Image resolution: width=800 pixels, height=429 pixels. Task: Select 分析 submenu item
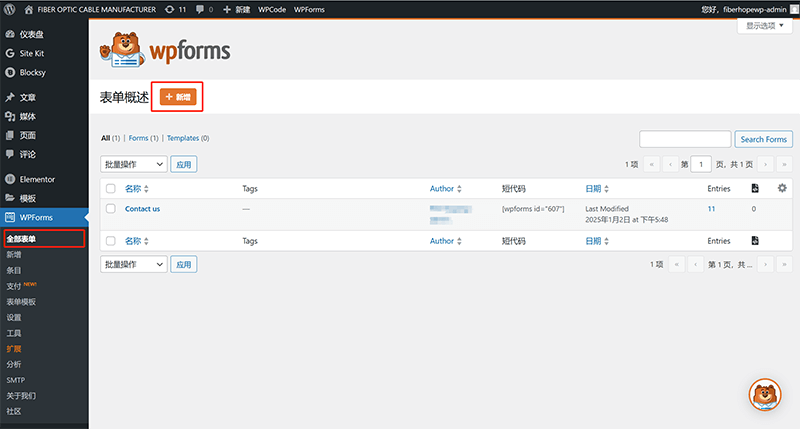[14, 364]
